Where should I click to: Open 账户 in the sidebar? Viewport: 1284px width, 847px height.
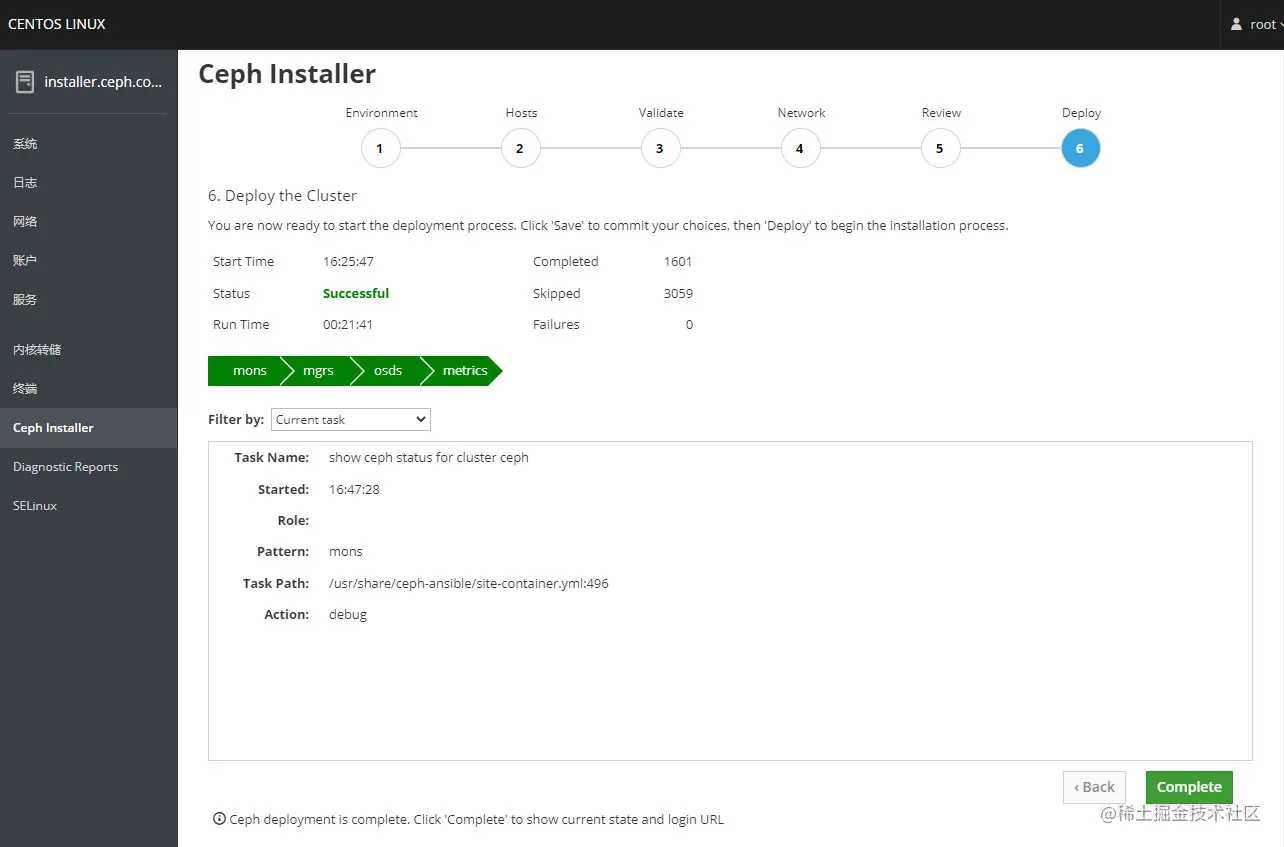89,261
